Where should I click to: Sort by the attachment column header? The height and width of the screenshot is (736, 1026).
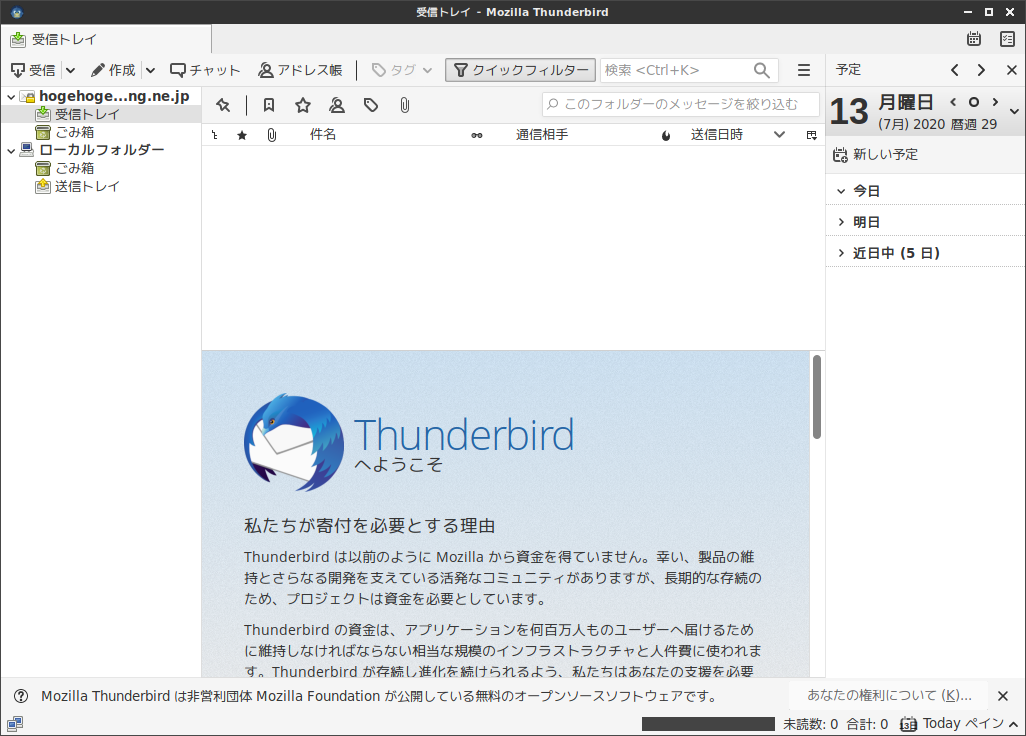point(272,135)
